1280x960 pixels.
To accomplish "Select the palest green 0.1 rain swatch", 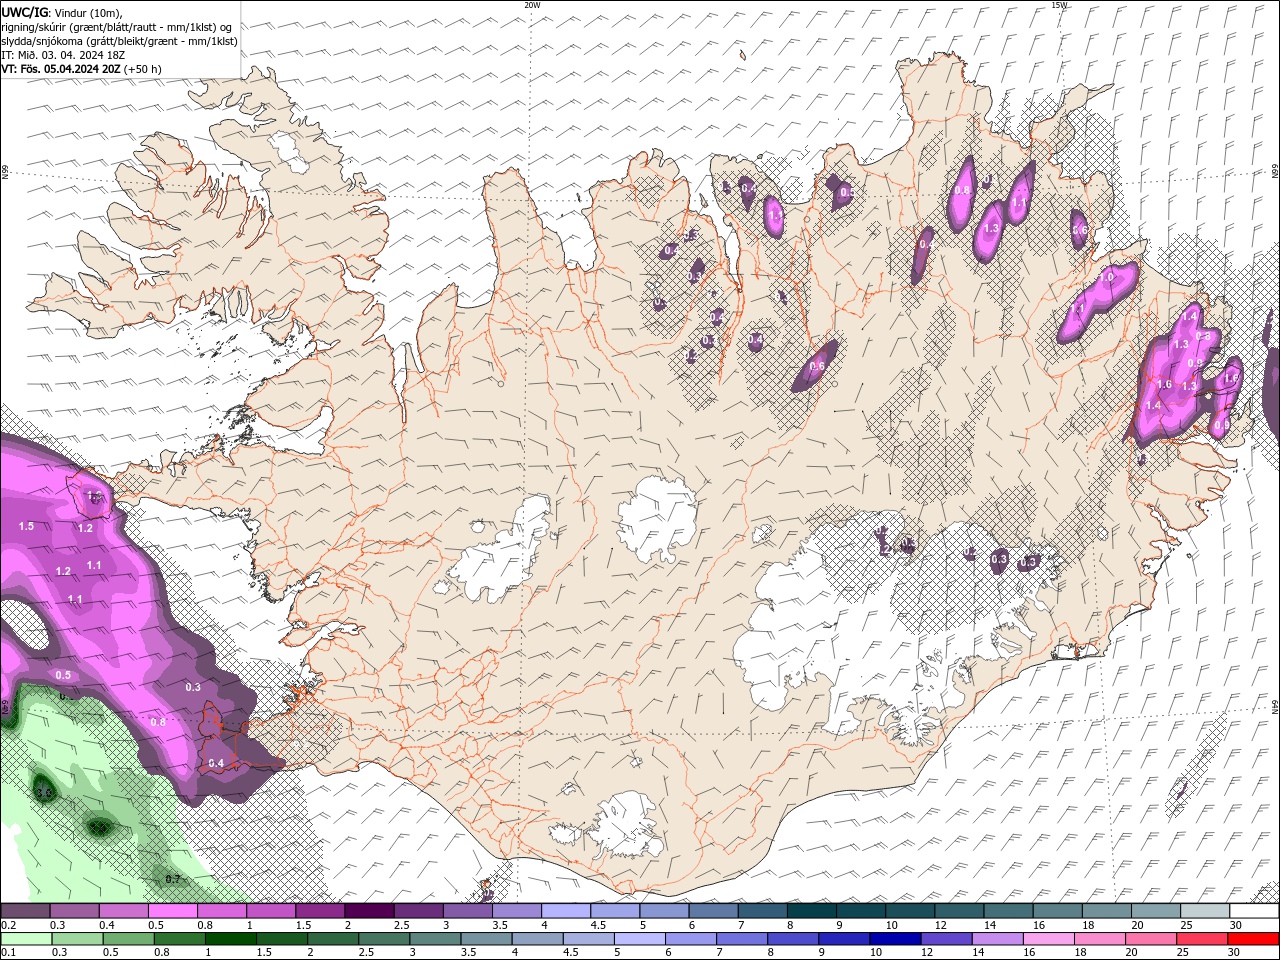I will pyautogui.click(x=26, y=939).
